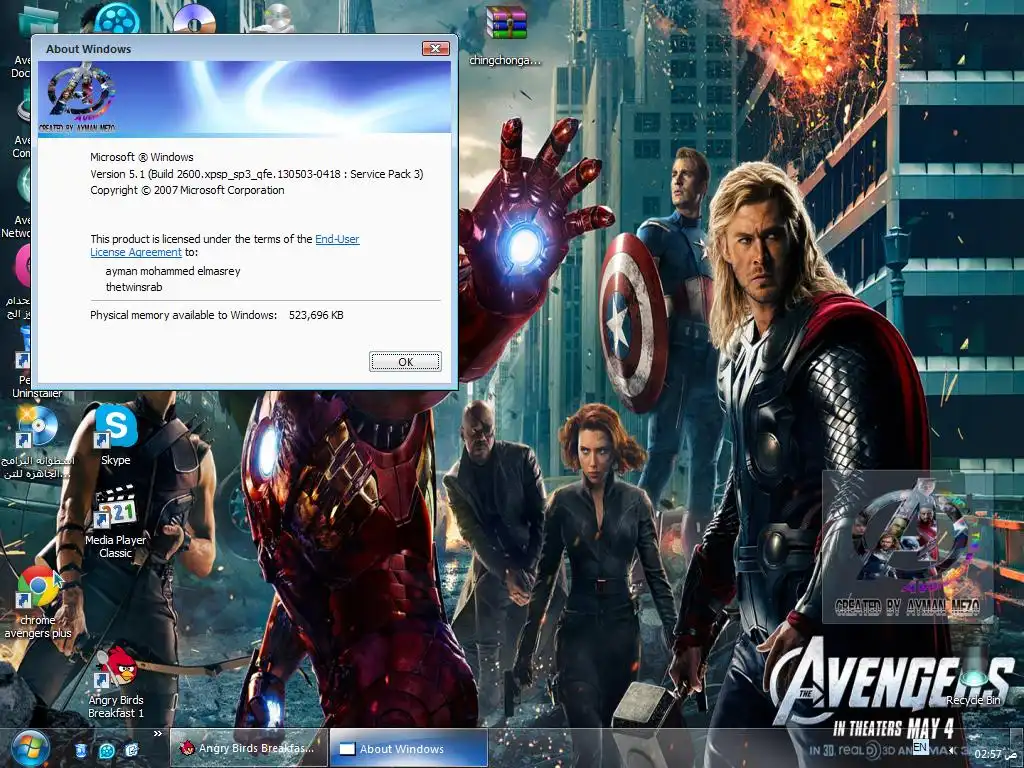Viewport: 1024px width, 768px height.
Task: Expand quick launch overflow chevron
Action: pyautogui.click(x=157, y=734)
